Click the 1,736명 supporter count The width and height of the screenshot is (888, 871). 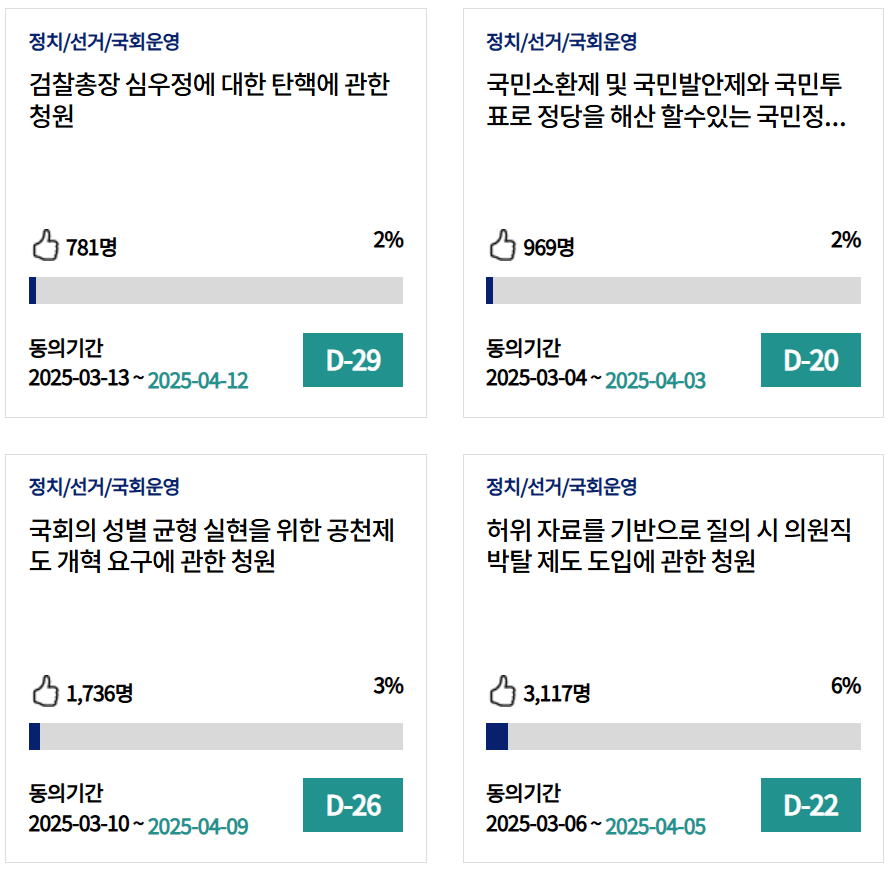tap(100, 692)
